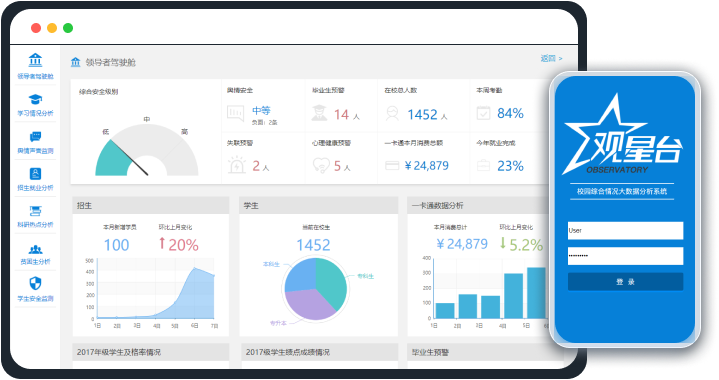Click the 在校总人数 1452 figure
Viewport: 719px width, 380px height.
tap(422, 114)
